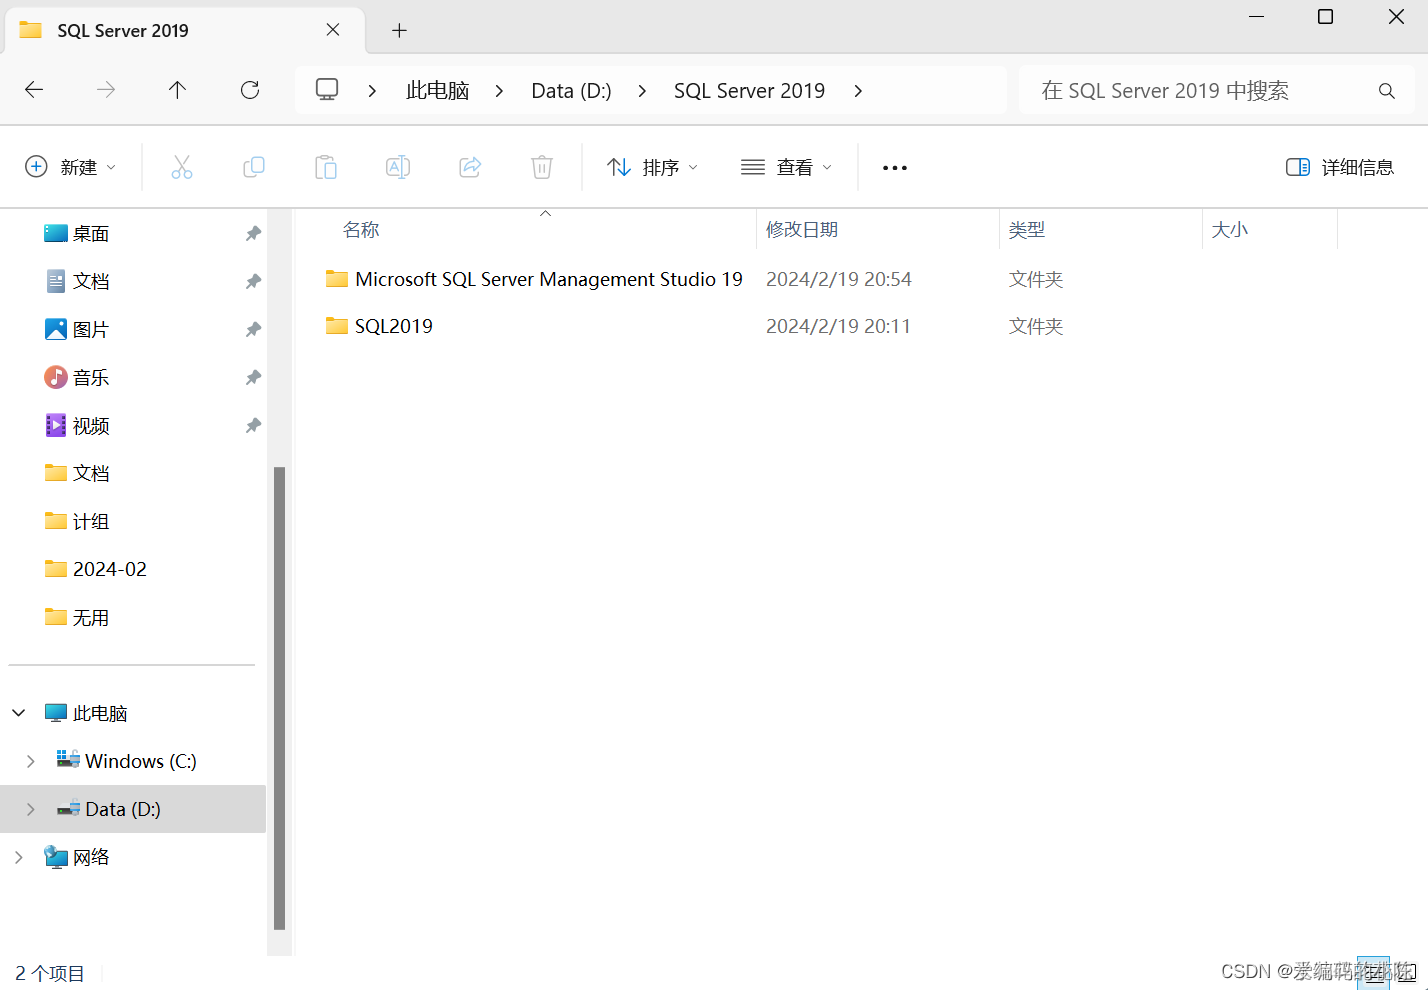Click the Copy icon in toolbar
Image resolution: width=1428 pixels, height=990 pixels.
point(254,167)
